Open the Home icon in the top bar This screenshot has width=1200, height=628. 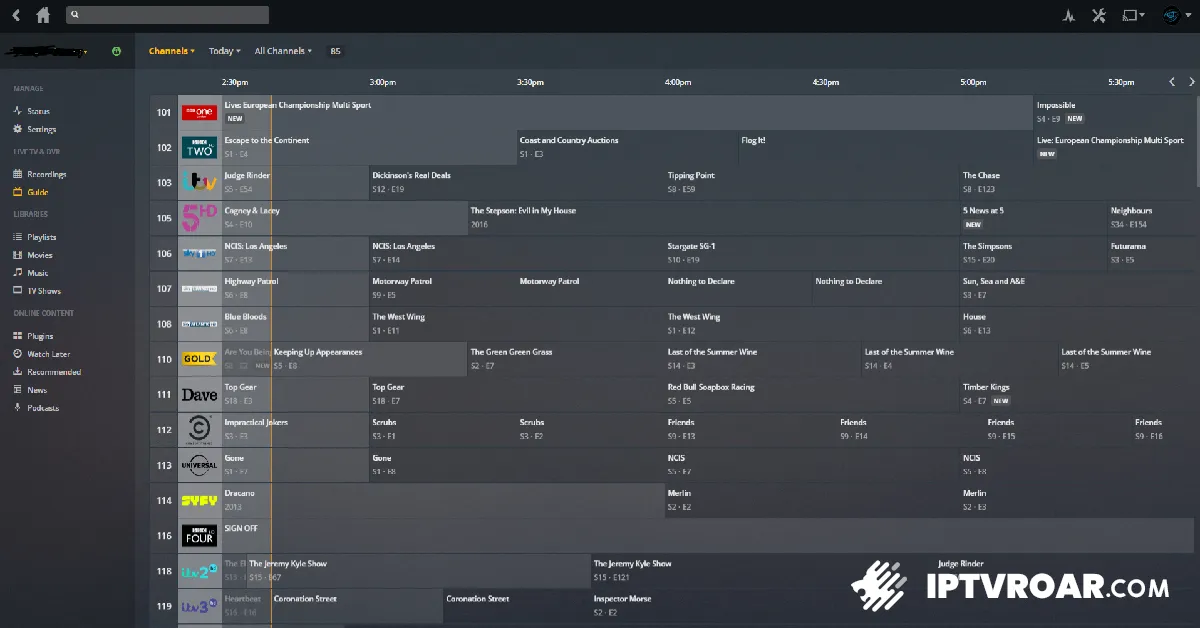coord(43,15)
